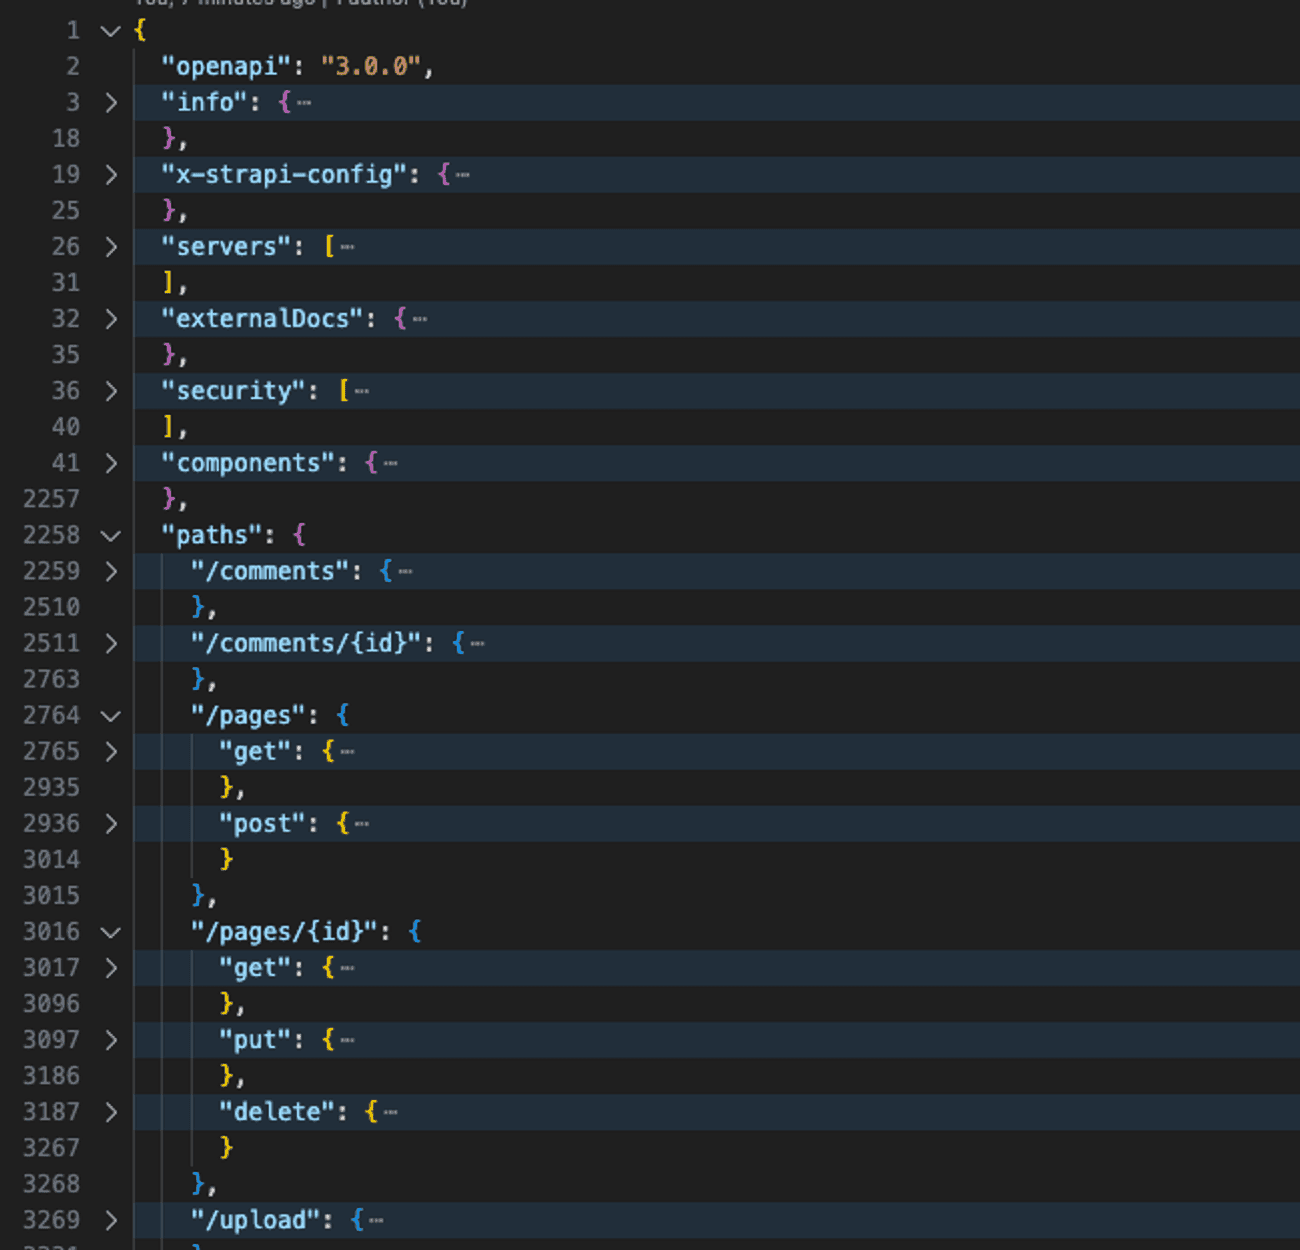Click the "paths" key text

pyautogui.click(x=212, y=535)
